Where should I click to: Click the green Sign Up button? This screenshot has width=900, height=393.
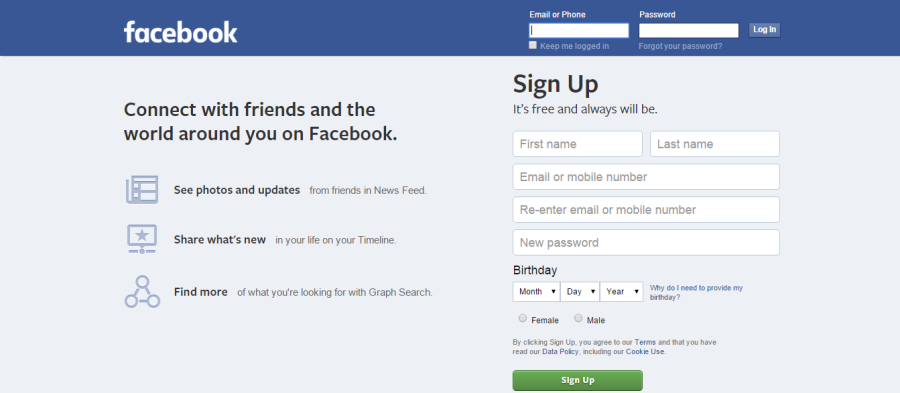click(x=577, y=380)
